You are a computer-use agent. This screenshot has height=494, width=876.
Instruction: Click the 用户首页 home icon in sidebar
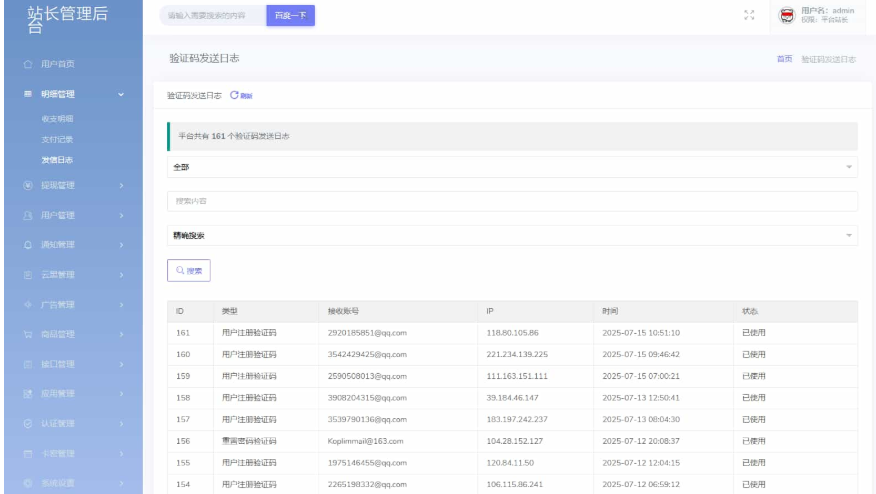point(28,64)
